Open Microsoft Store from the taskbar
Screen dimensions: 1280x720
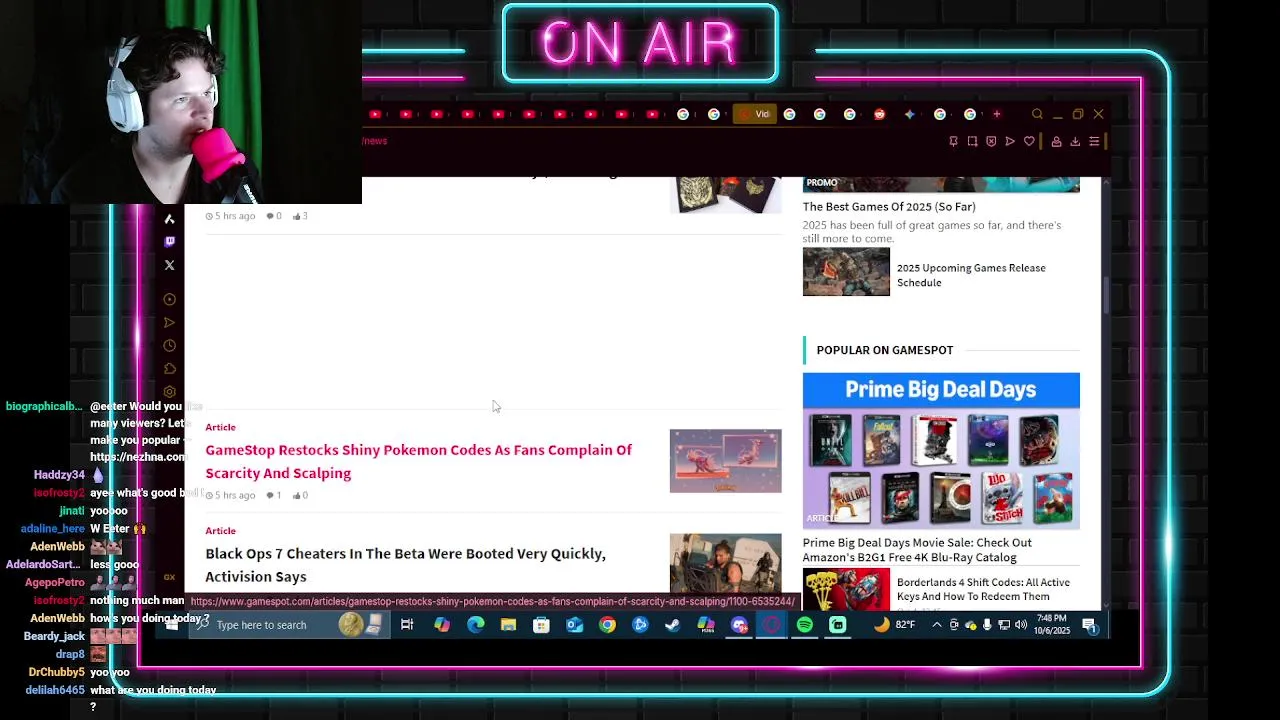coord(541,625)
